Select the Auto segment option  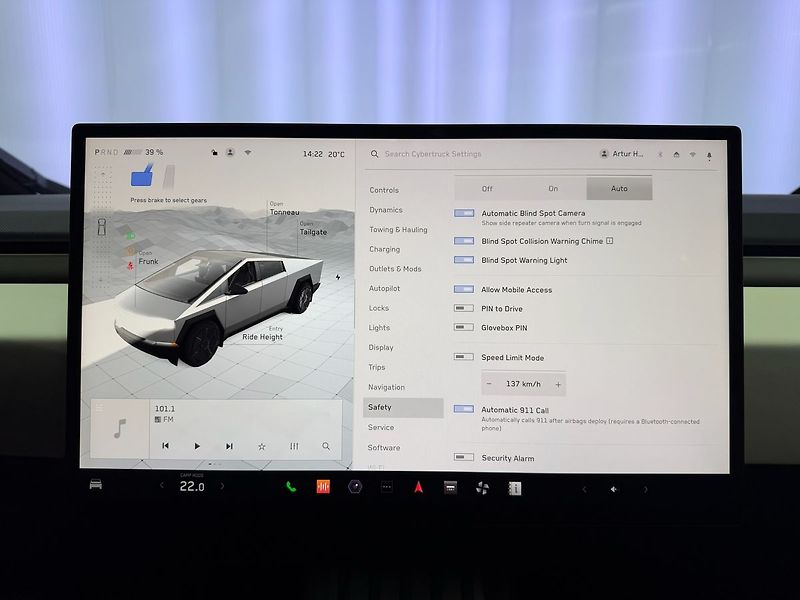tap(619, 189)
